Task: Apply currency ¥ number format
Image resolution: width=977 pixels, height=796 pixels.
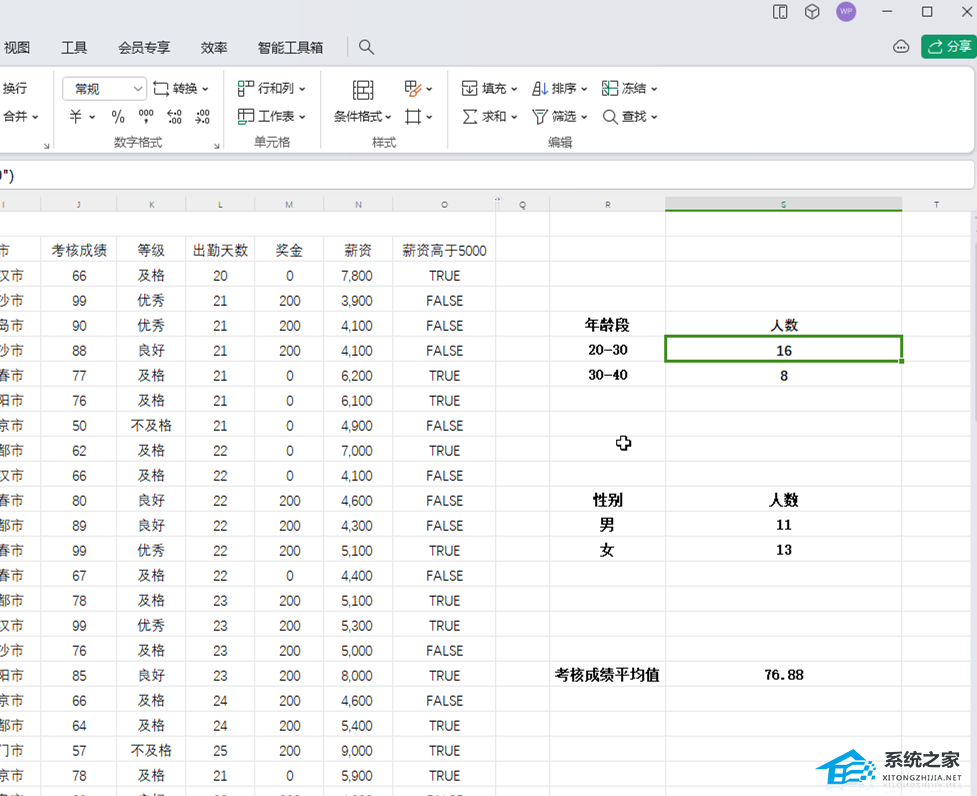Action: pyautogui.click(x=75, y=116)
